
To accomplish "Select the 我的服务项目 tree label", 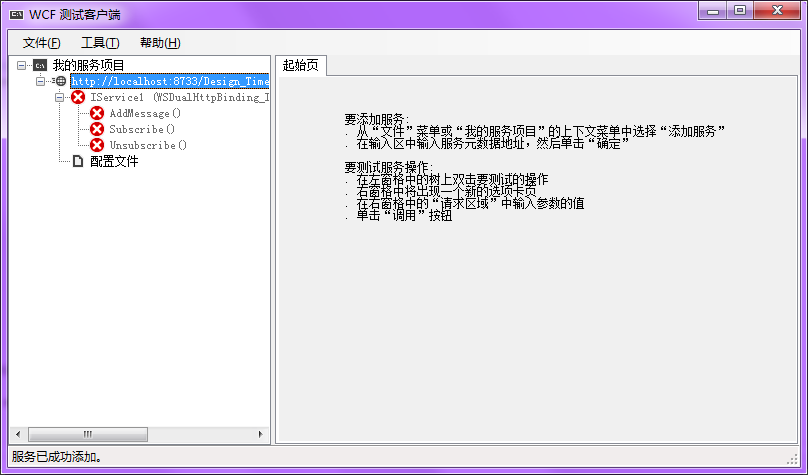I will pyautogui.click(x=89, y=65).
